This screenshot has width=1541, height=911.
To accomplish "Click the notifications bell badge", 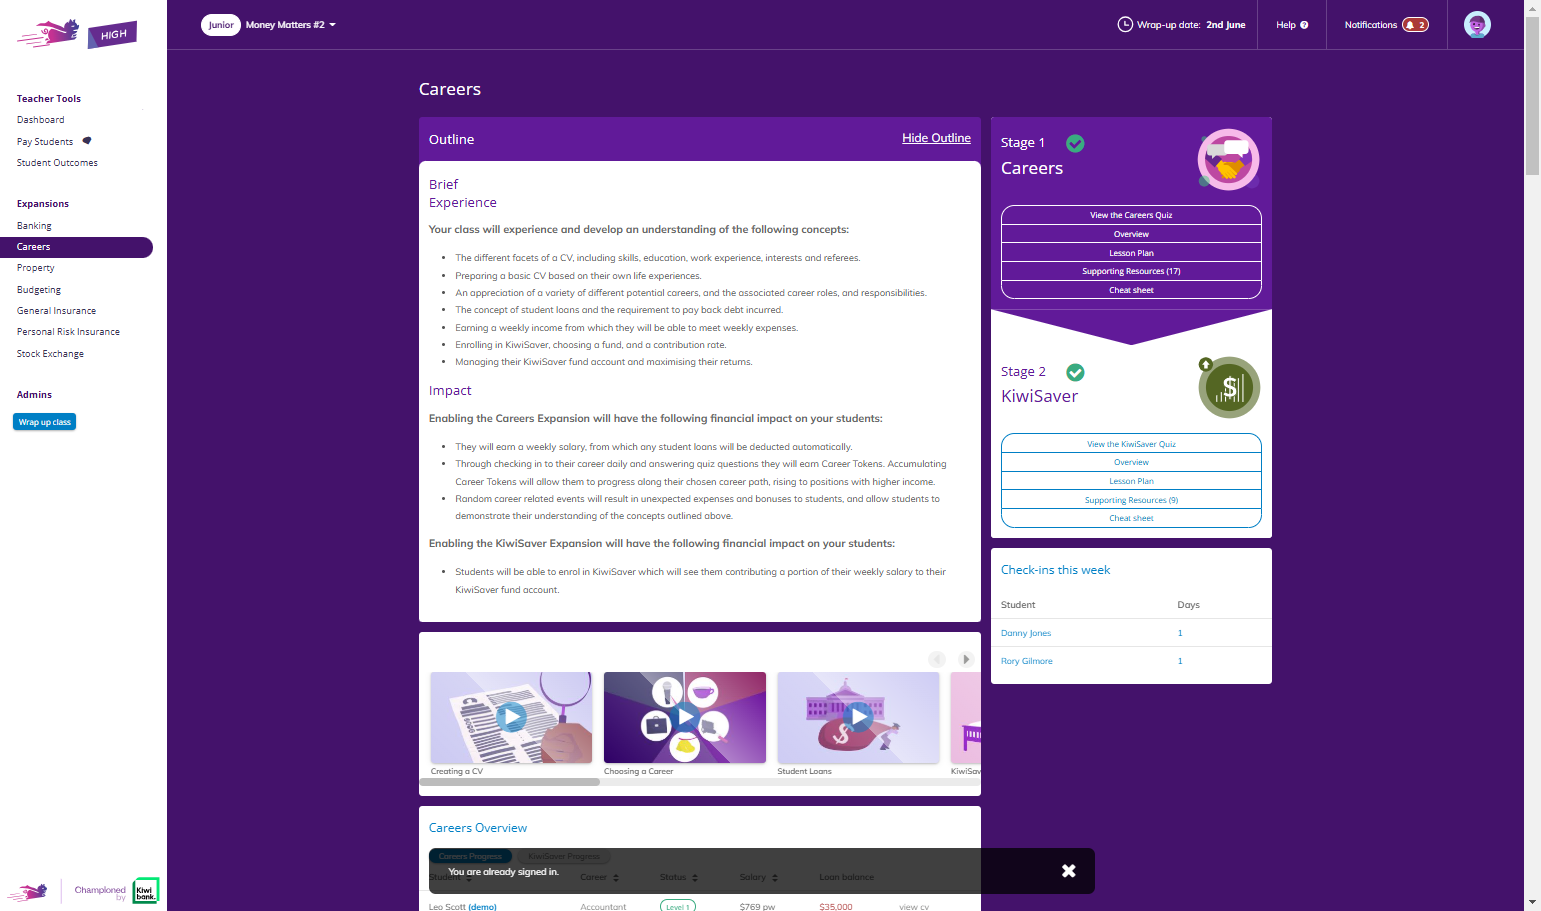I will (x=1415, y=25).
